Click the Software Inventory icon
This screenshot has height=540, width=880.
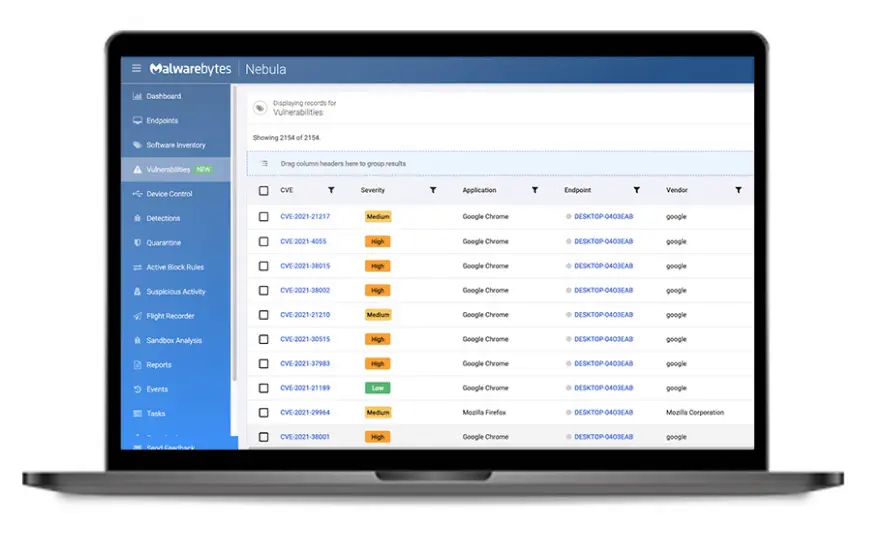pyautogui.click(x=137, y=145)
